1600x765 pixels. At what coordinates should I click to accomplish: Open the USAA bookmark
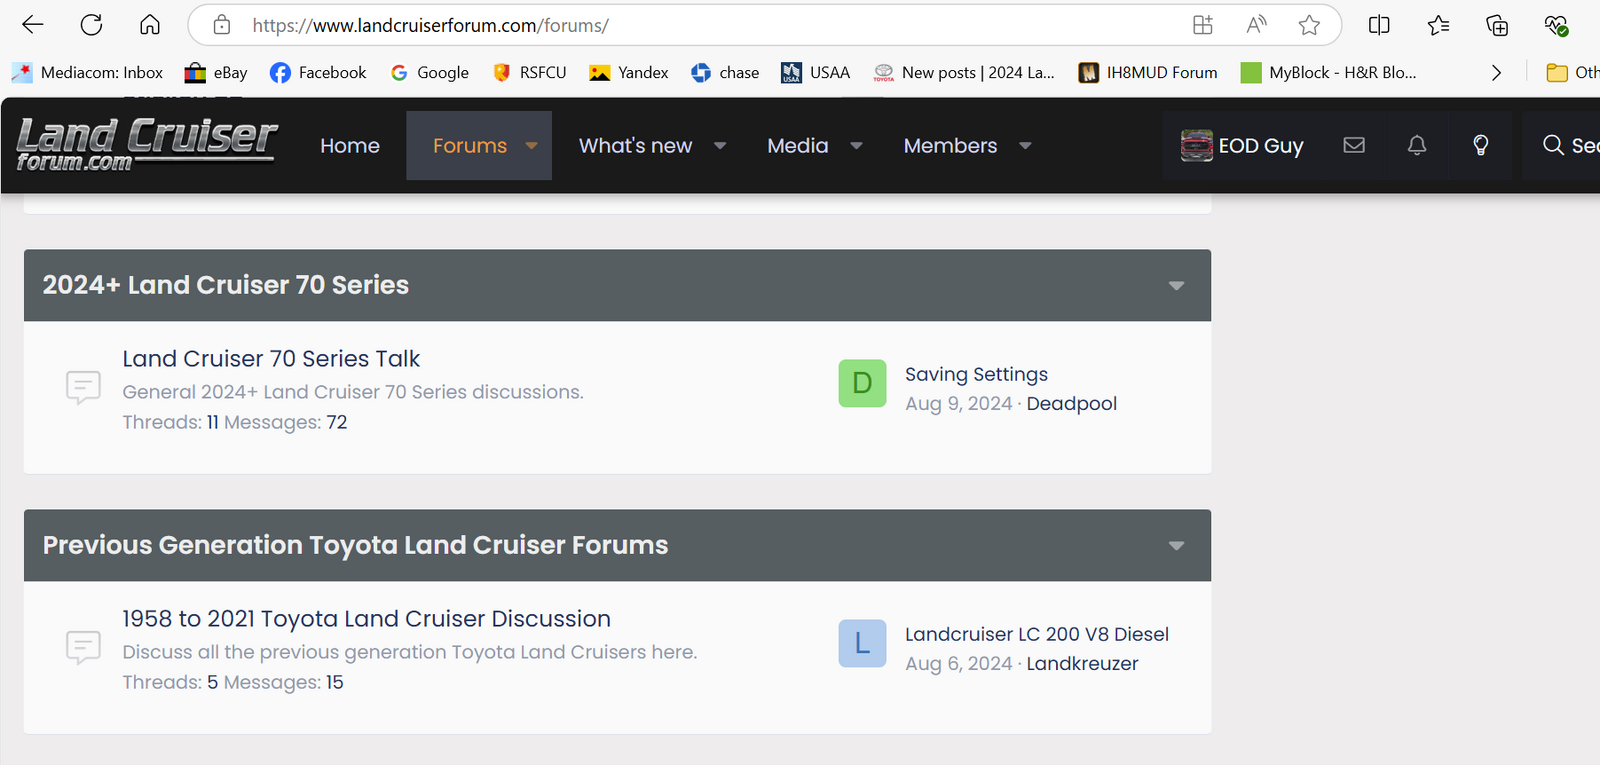pos(815,72)
